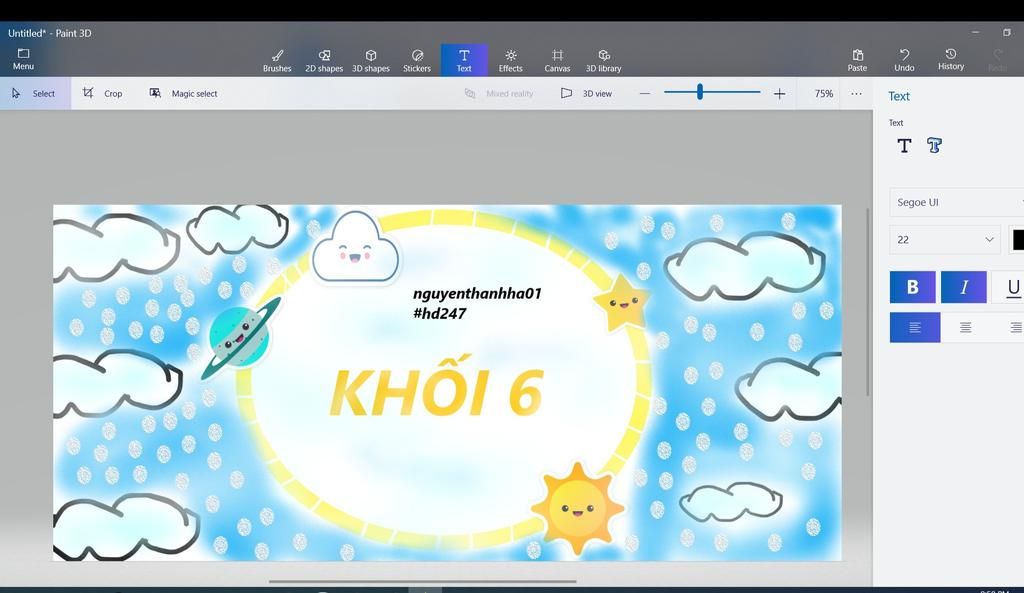Click the sun sticker on canvas
The image size is (1024, 593).
tap(577, 508)
